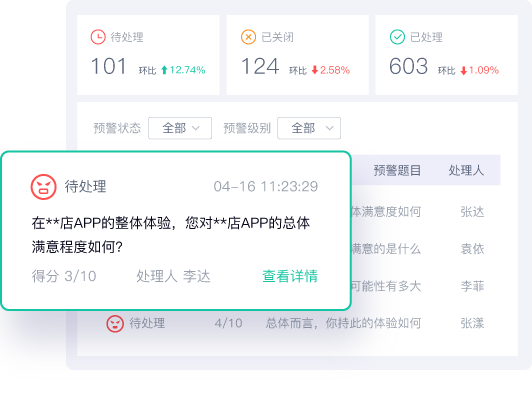Click the question text 总体而言，你持此的体验如何
Viewport: 532px width, 396px height.
(343, 323)
